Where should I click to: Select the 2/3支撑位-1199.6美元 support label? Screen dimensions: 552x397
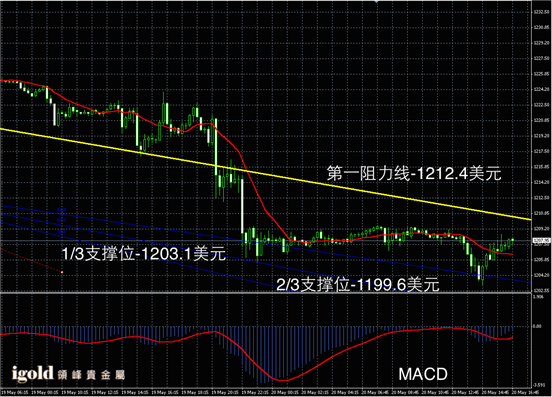358,284
